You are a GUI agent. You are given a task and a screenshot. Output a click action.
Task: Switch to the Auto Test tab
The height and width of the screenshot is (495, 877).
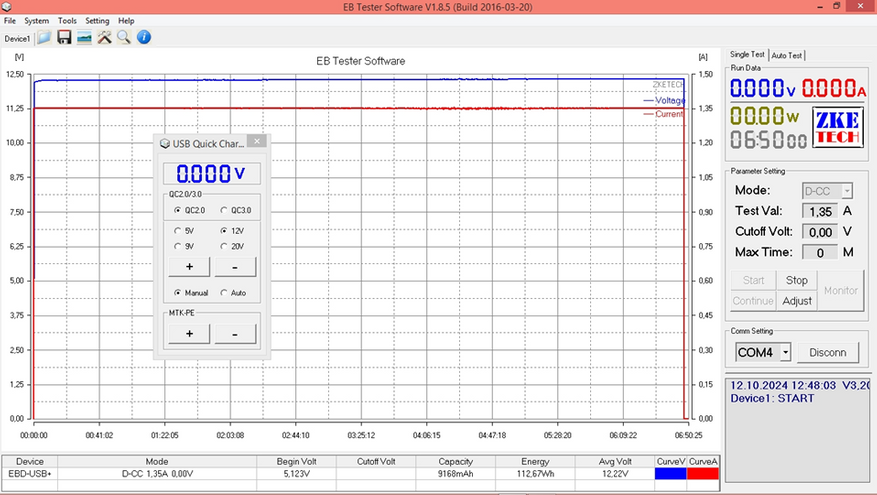tap(787, 55)
